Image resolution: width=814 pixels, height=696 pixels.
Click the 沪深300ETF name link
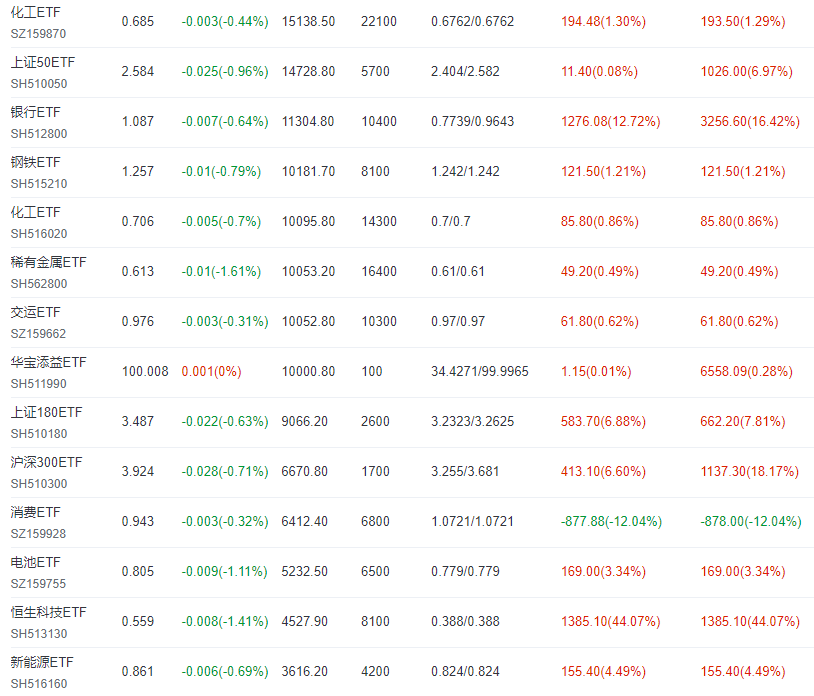(x=46, y=462)
